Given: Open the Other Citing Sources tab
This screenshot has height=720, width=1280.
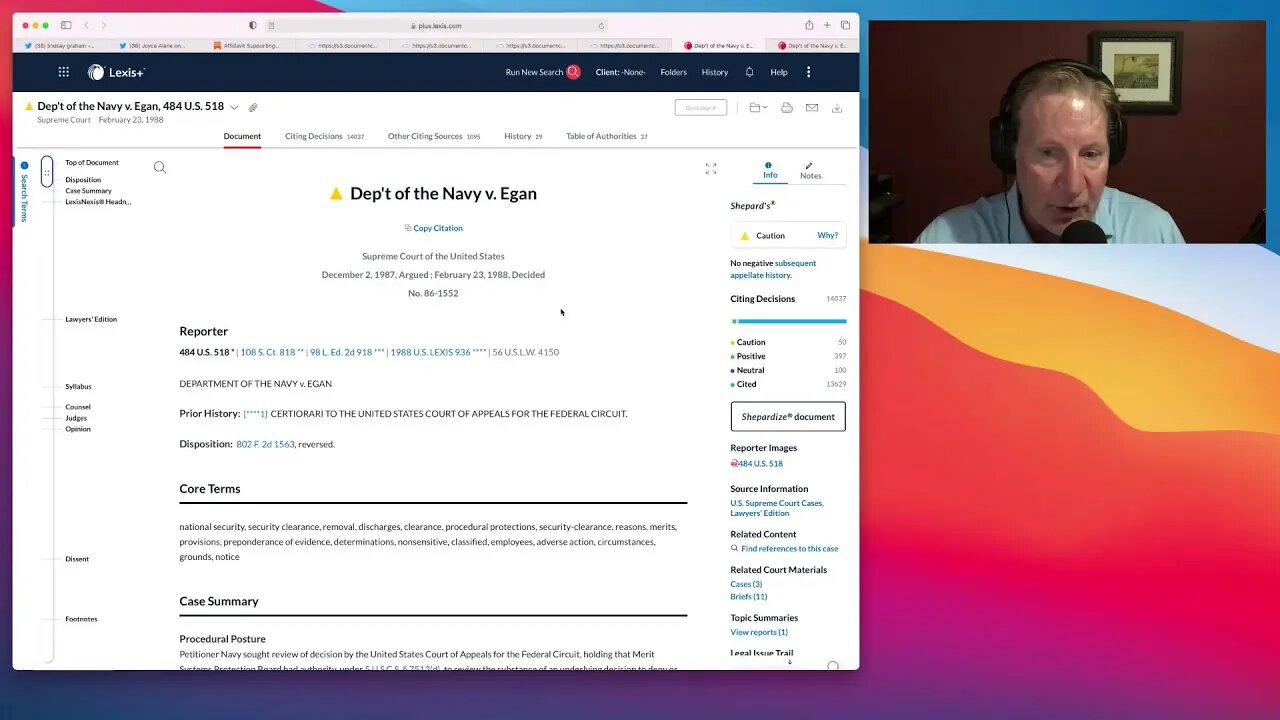Looking at the screenshot, I should coord(434,136).
